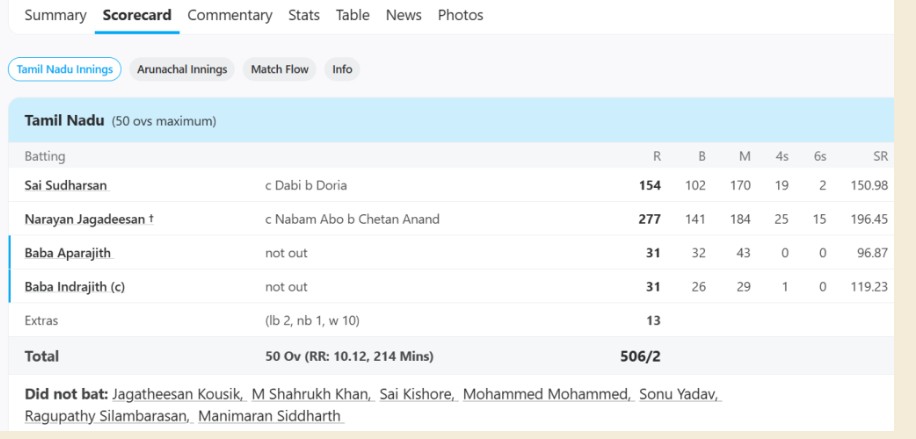Screen dimensions: 916x439
Task: Open Sai Sudharsan's player profile
Action: pyautogui.click(x=67, y=185)
